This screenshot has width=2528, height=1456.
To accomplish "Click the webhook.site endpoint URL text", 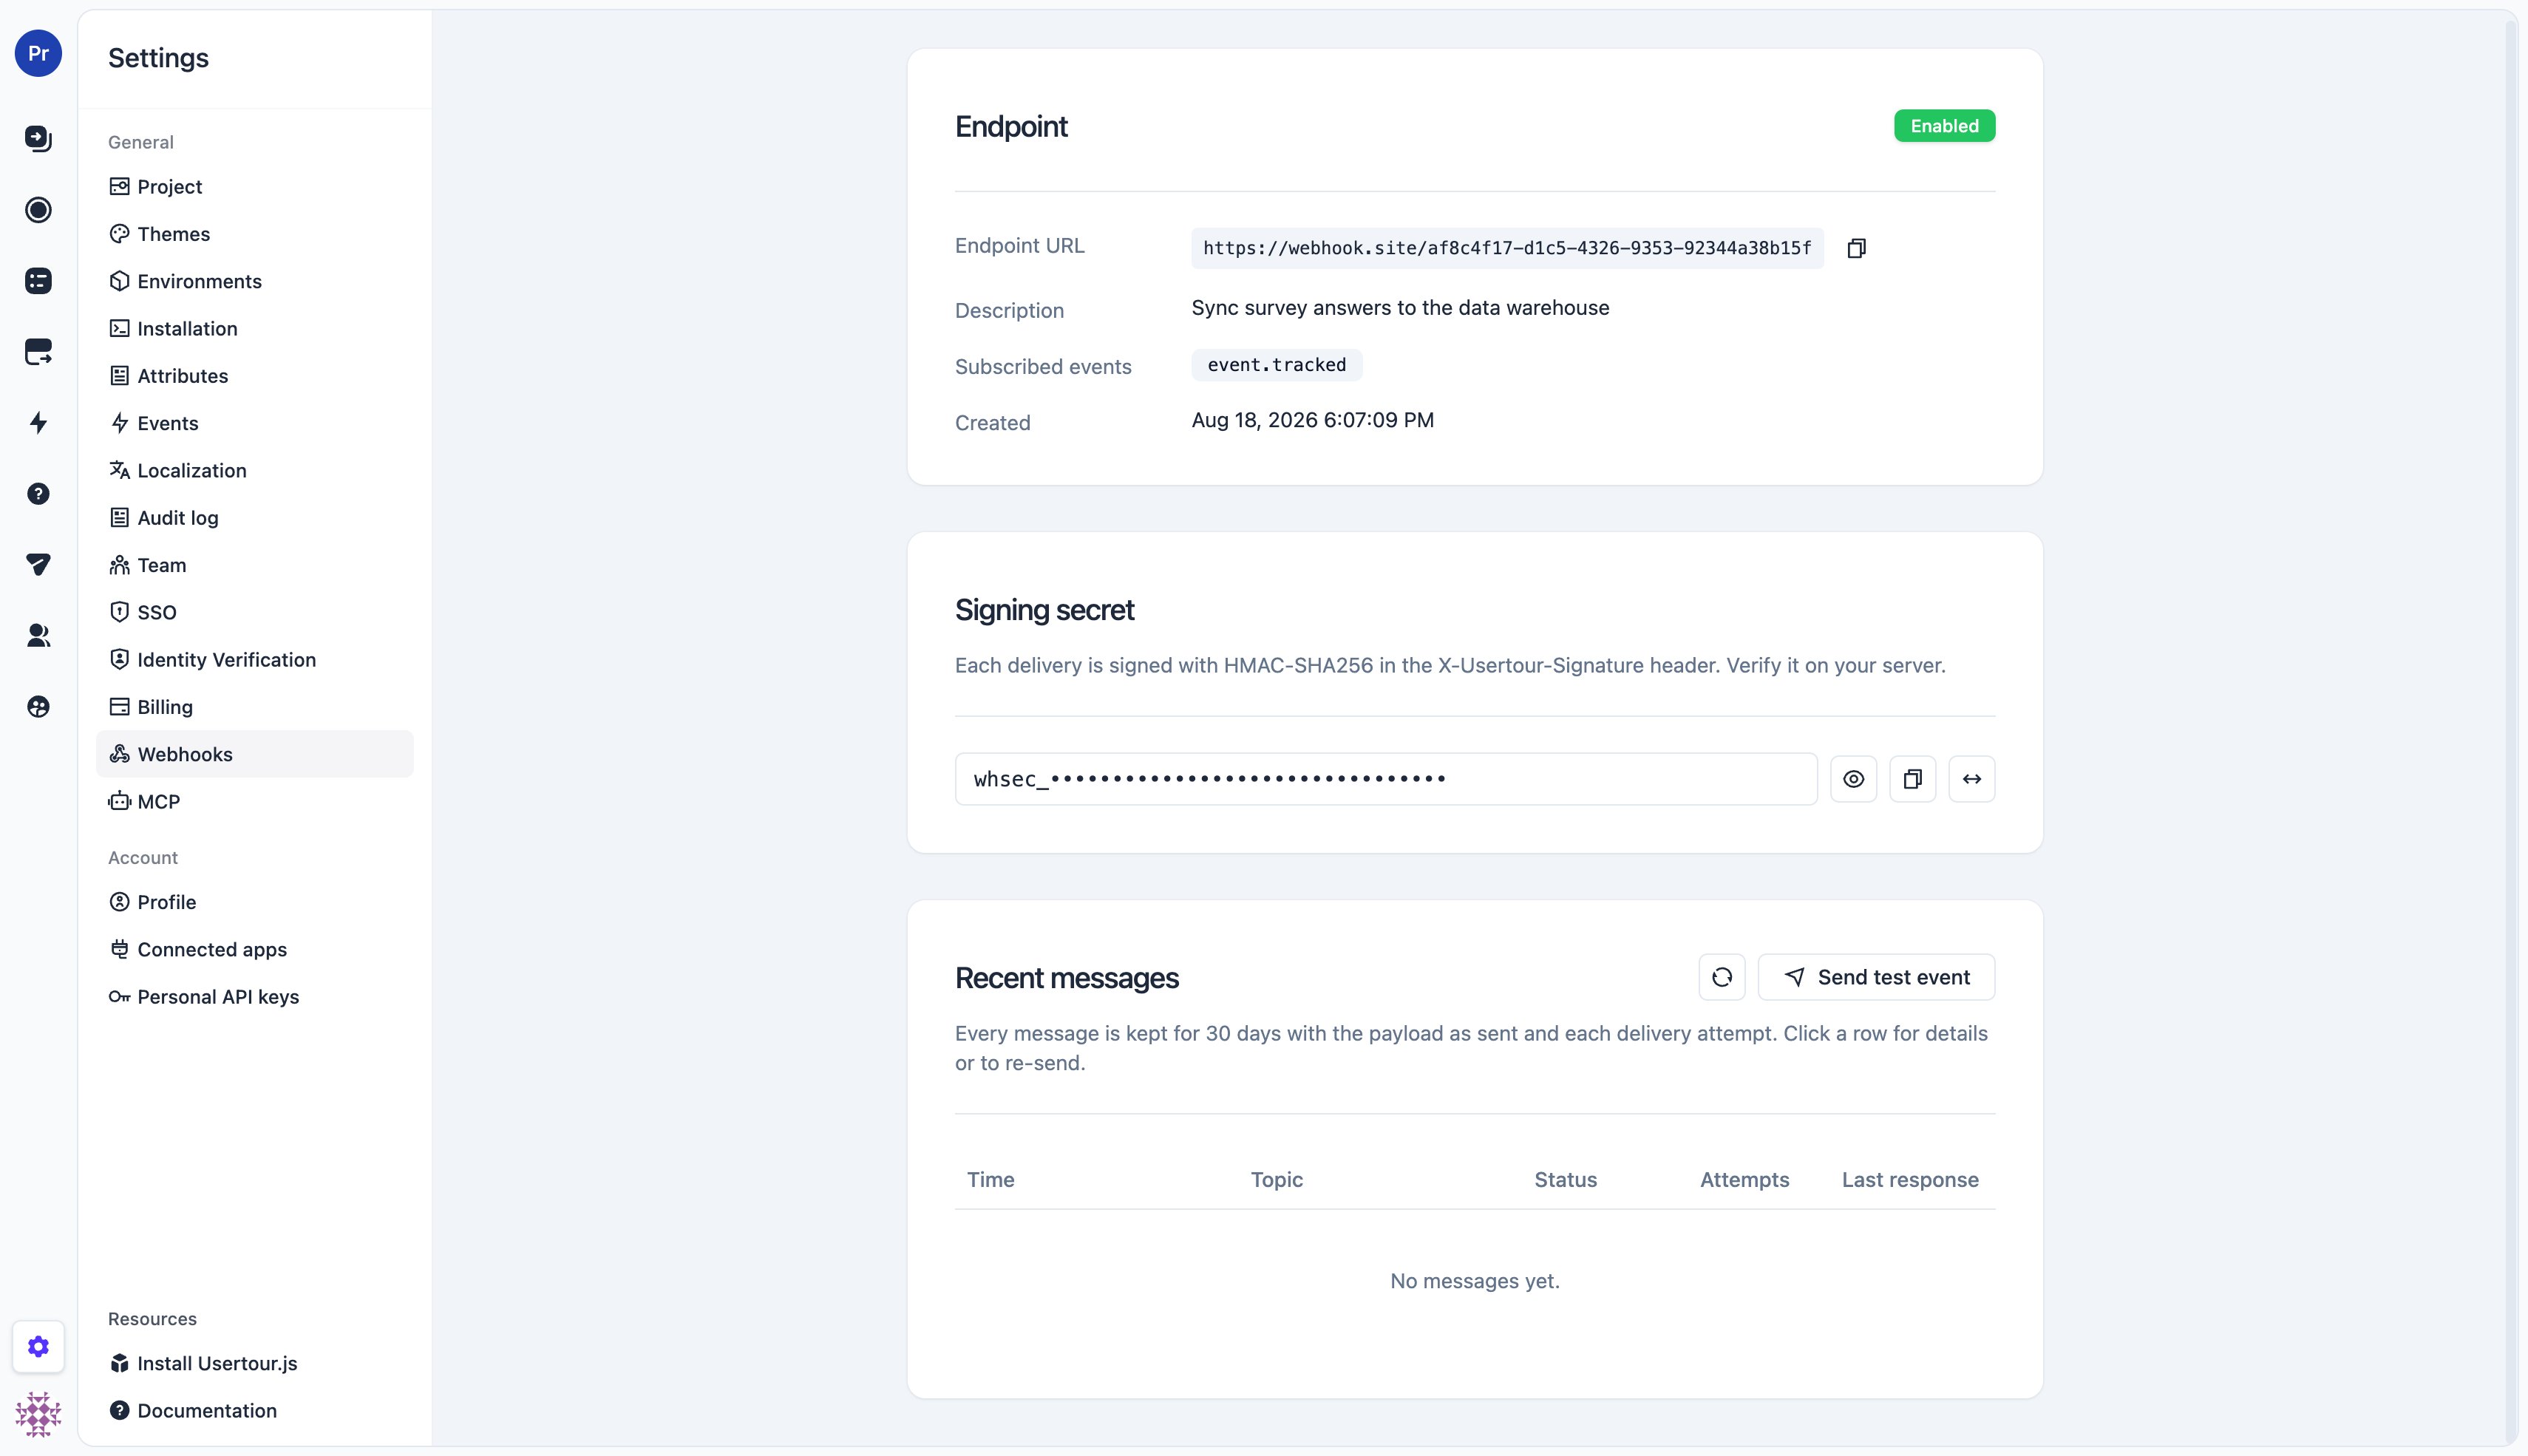I will [x=1507, y=248].
